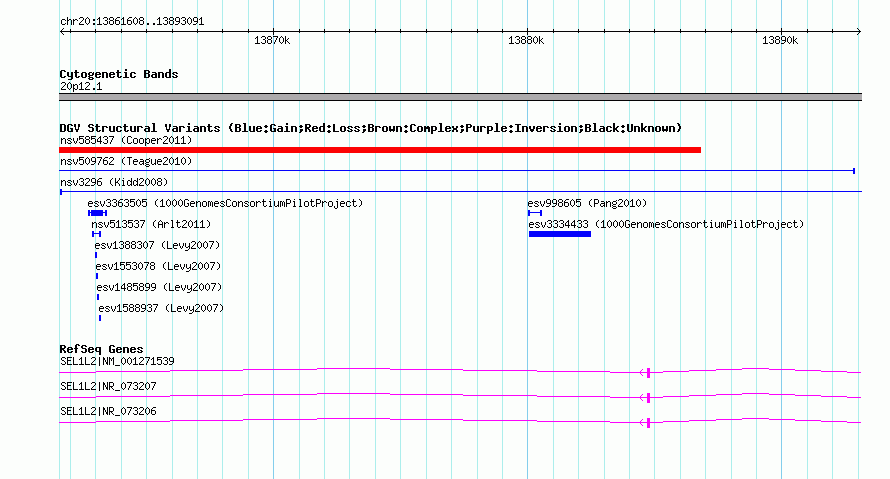Open the esv1388307 (Levy2007) label
Viewport: 890px width, 479px height.
tap(157, 245)
